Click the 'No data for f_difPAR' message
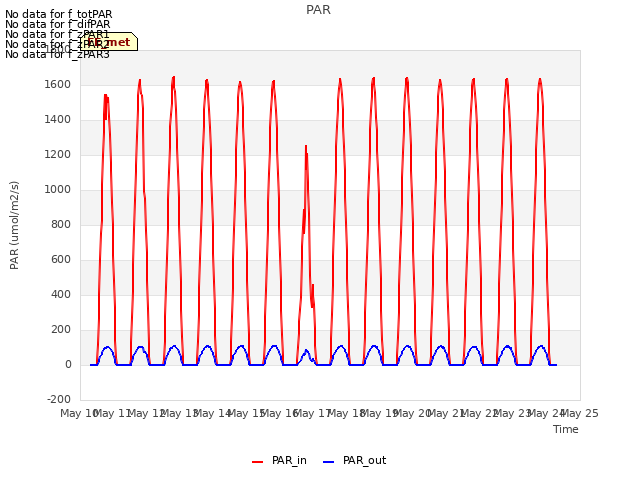This screenshot has width=640, height=480. point(58,24)
